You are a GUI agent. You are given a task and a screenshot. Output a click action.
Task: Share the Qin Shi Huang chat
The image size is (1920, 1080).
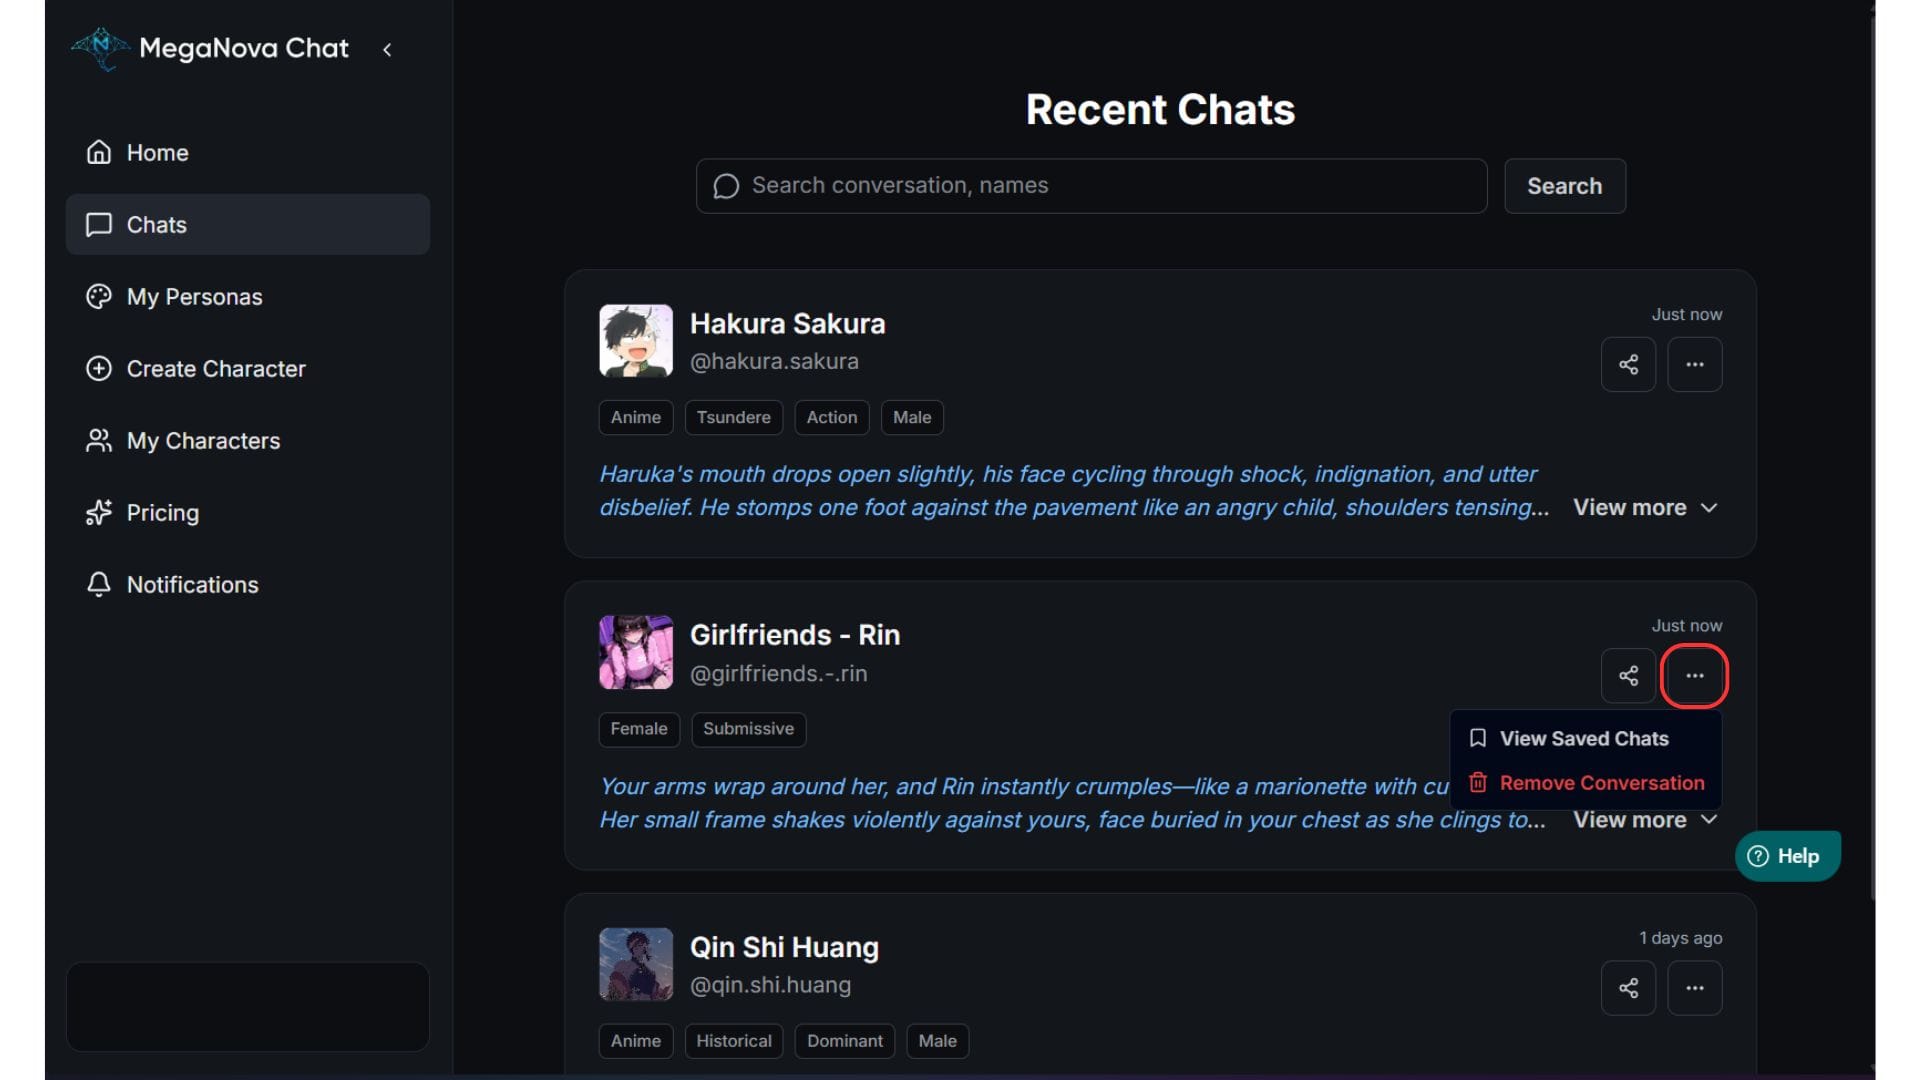pos(1628,988)
